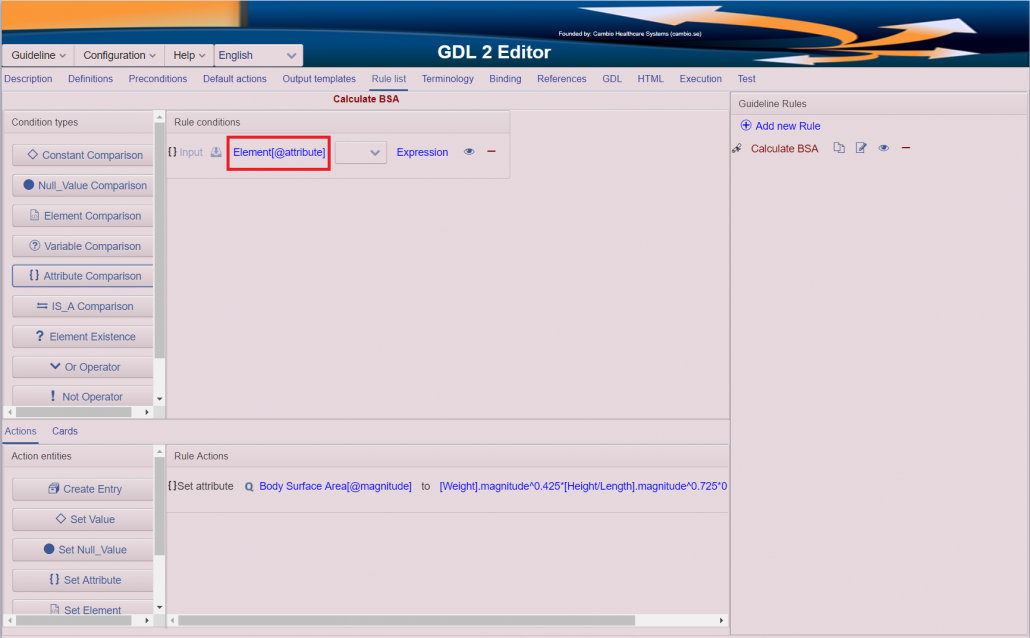This screenshot has height=638, width=1030.
Task: Toggle visibility of the Calculate BSA rule
Action: [884, 147]
